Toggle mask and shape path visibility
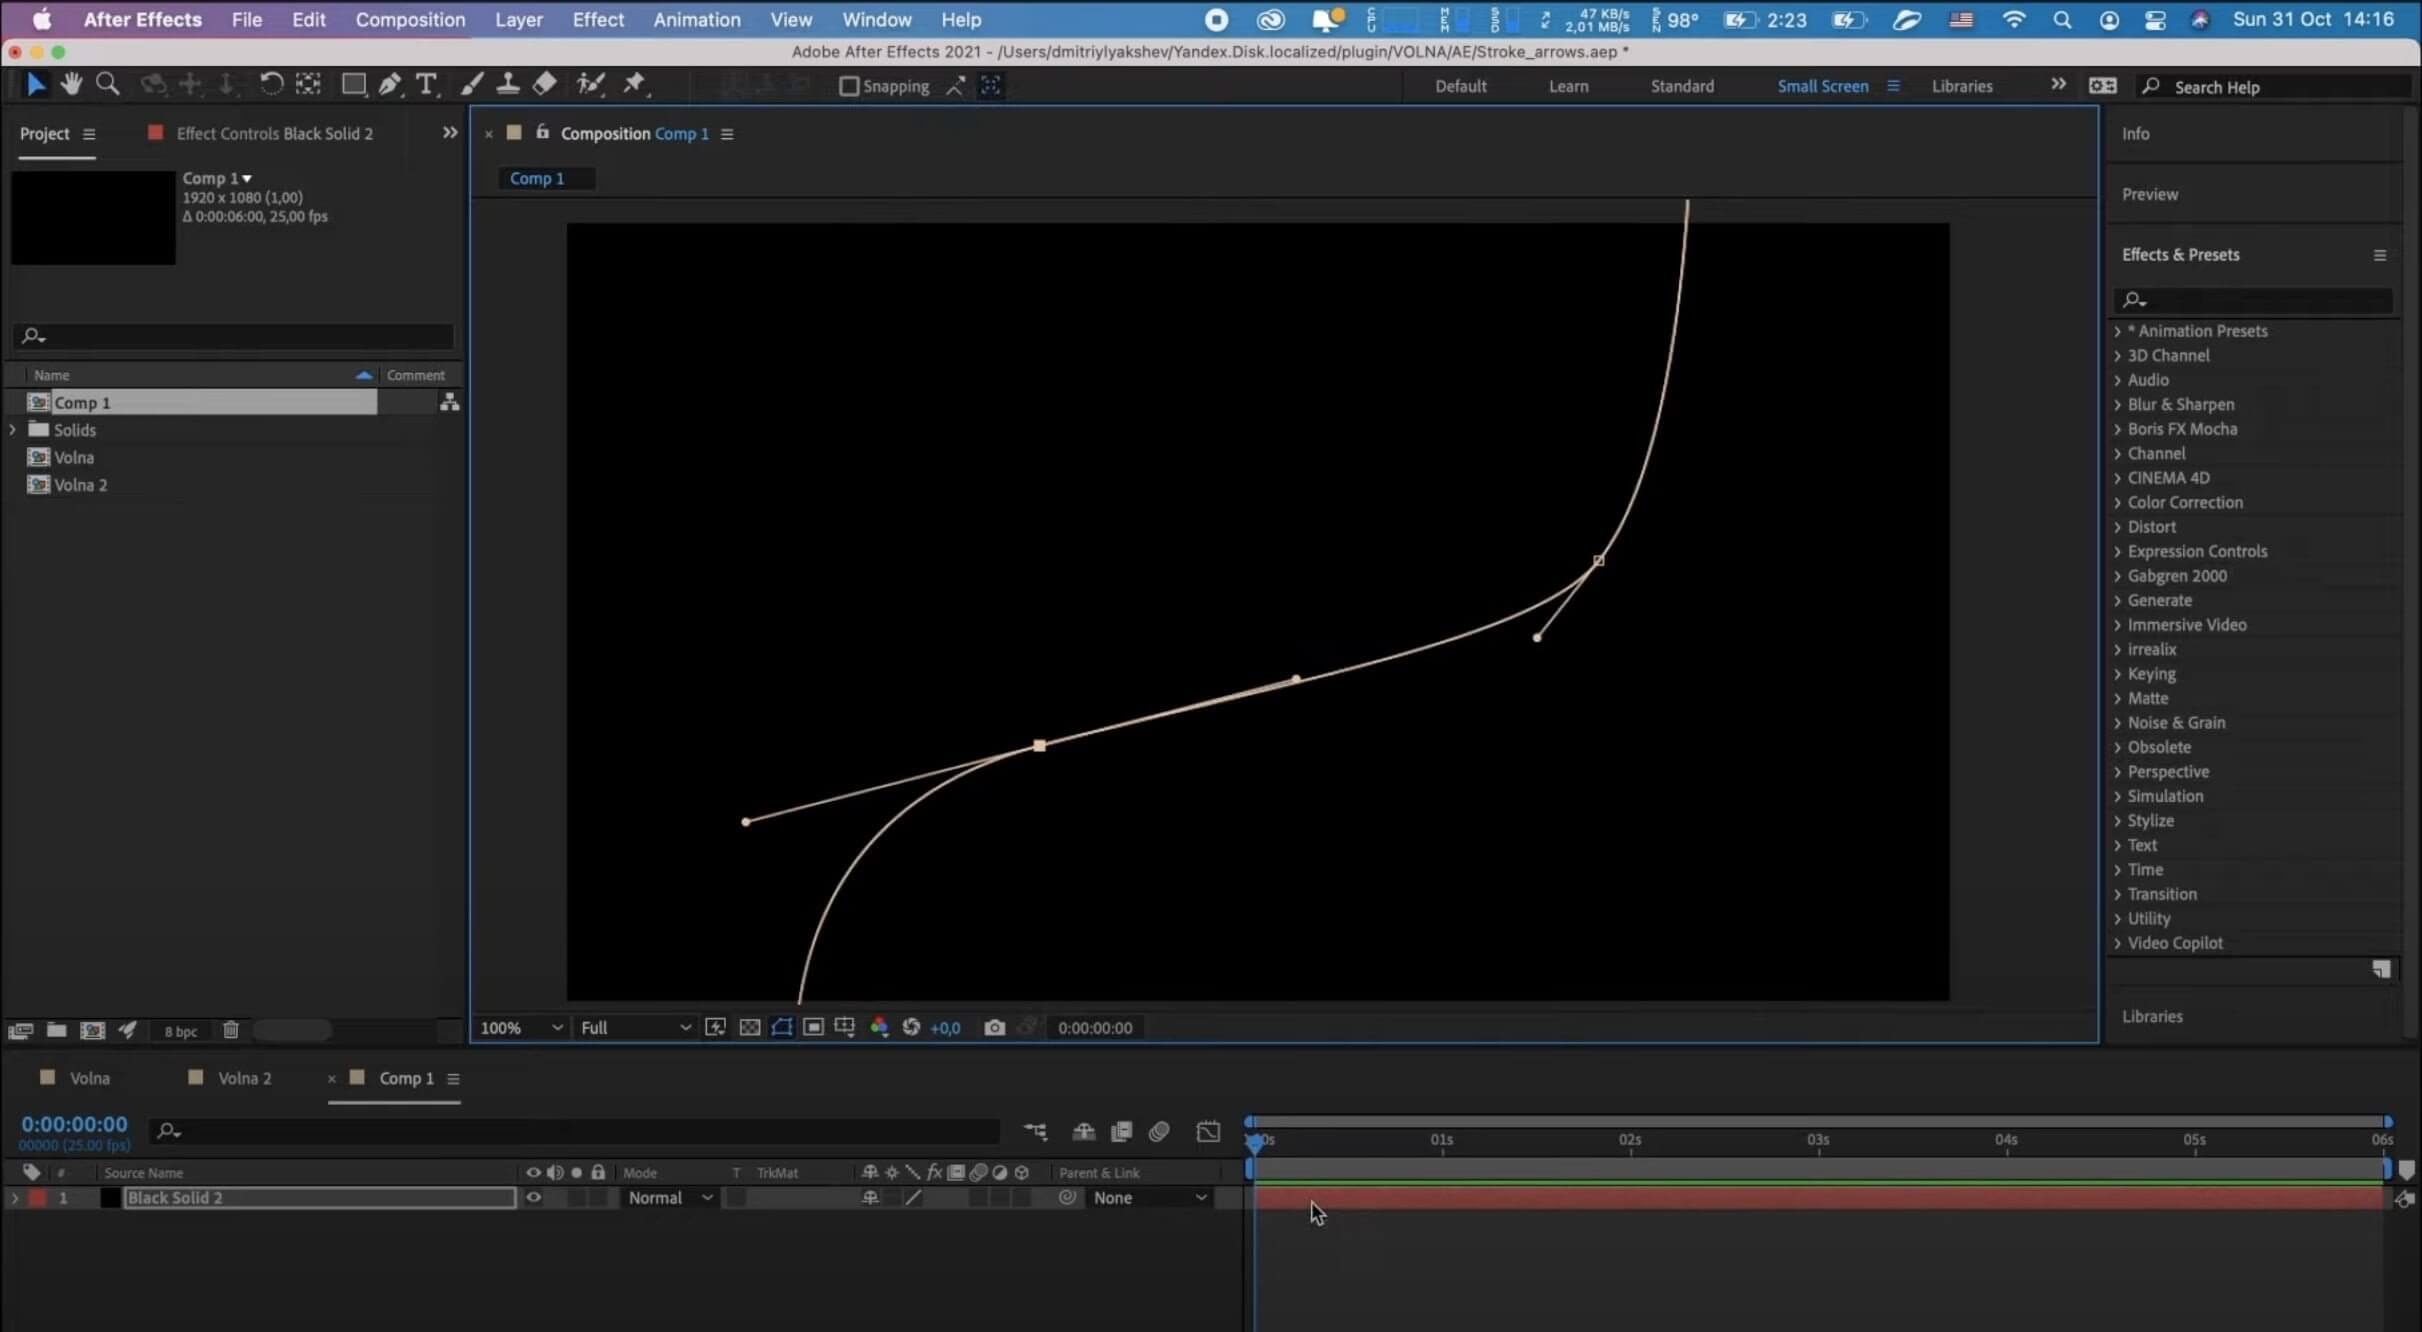 click(782, 1028)
